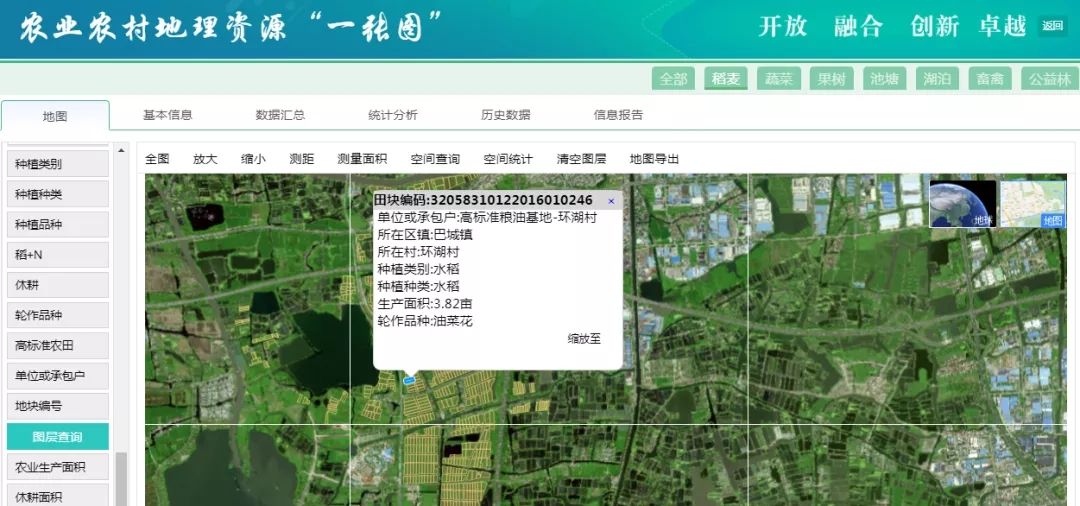Click 地图导出 to export the map
Viewport: 1080px width, 506px height.
(x=654, y=159)
